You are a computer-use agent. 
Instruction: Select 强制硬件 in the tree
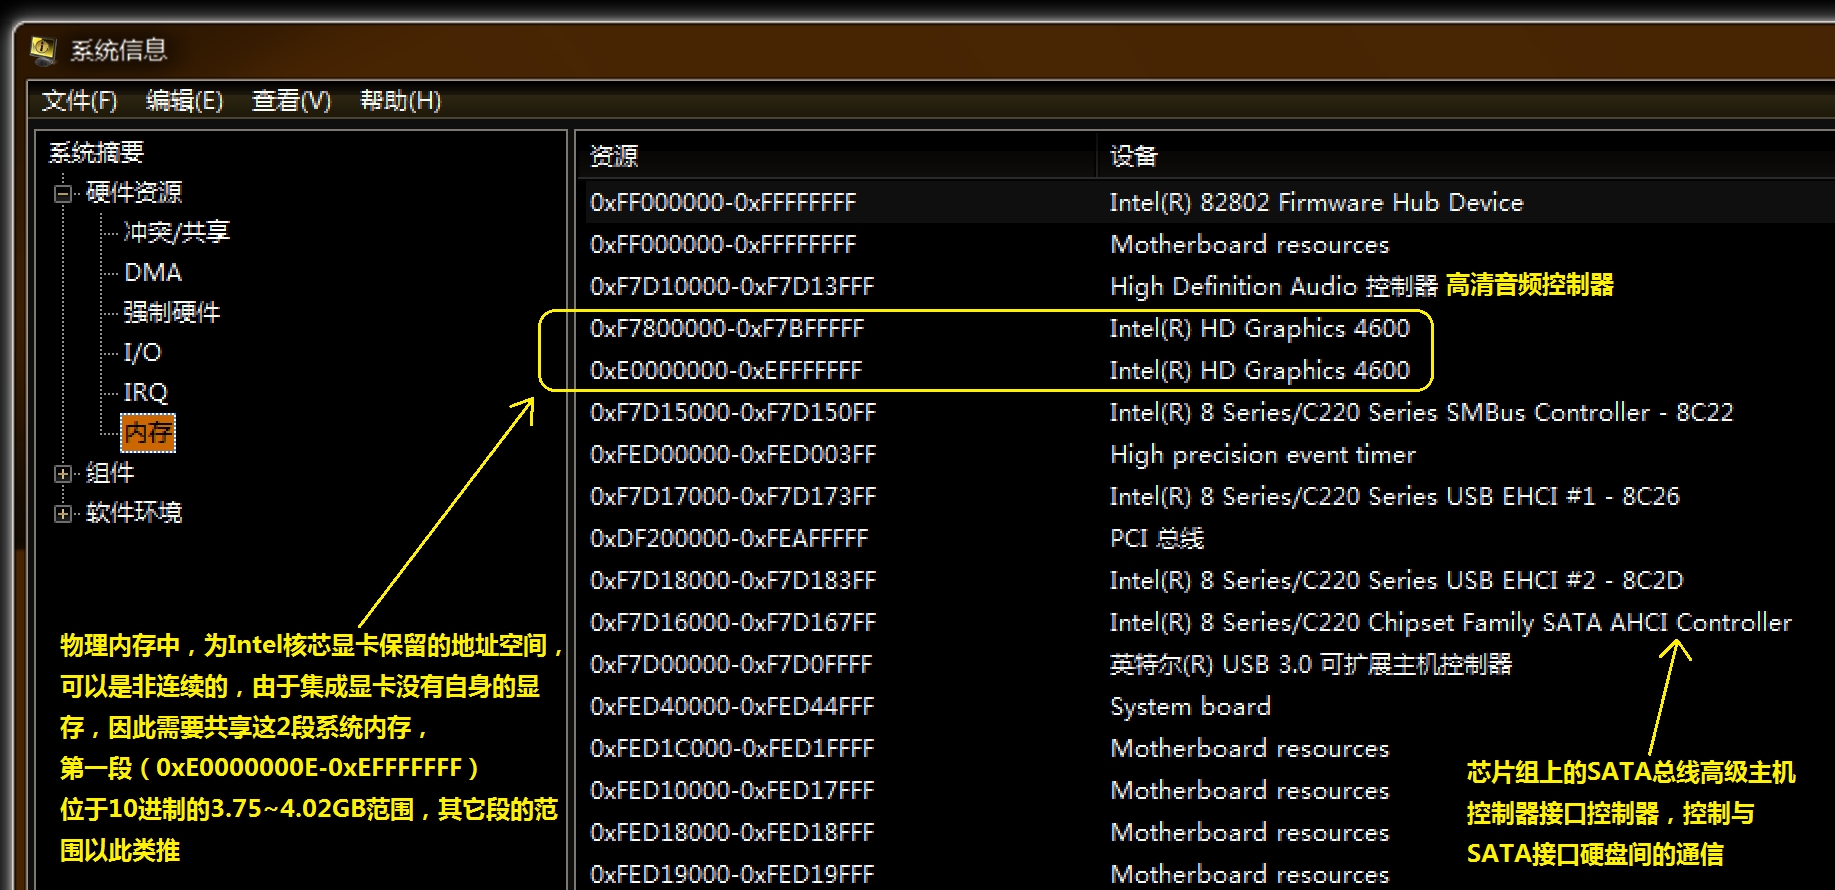point(171,313)
